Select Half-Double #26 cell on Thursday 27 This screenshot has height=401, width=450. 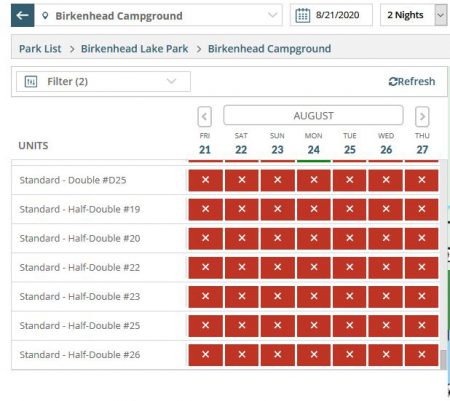[422, 355]
